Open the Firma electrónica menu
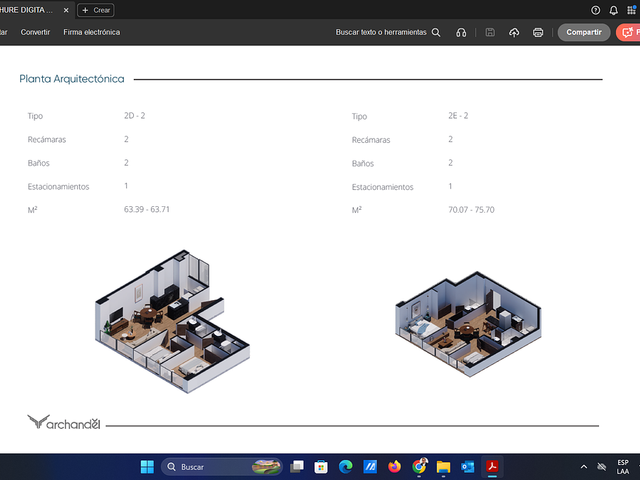The width and height of the screenshot is (640, 480). 91,32
